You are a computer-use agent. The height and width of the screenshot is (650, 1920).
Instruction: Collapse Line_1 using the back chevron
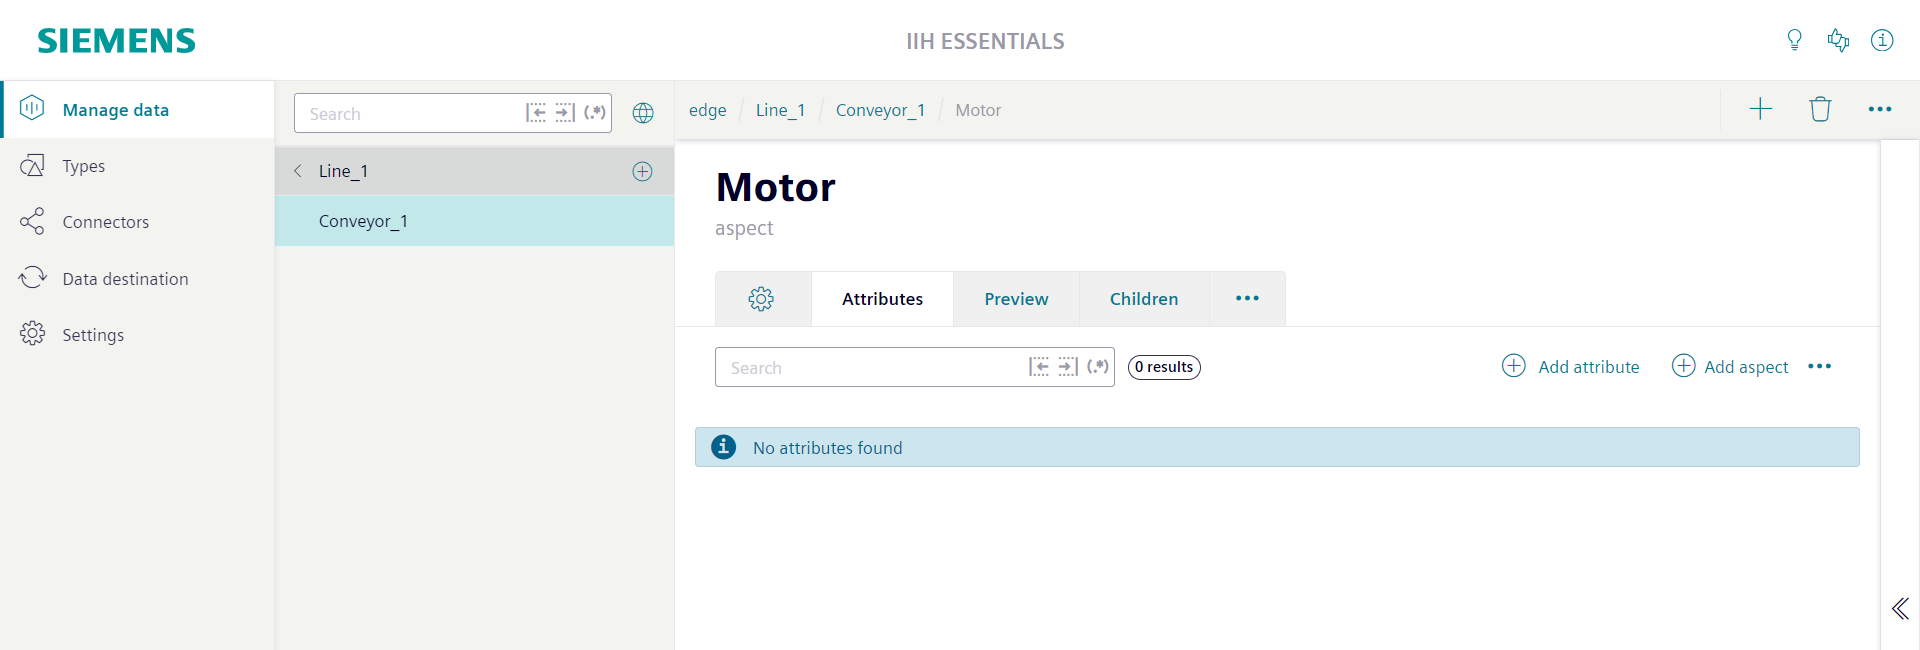[298, 171]
